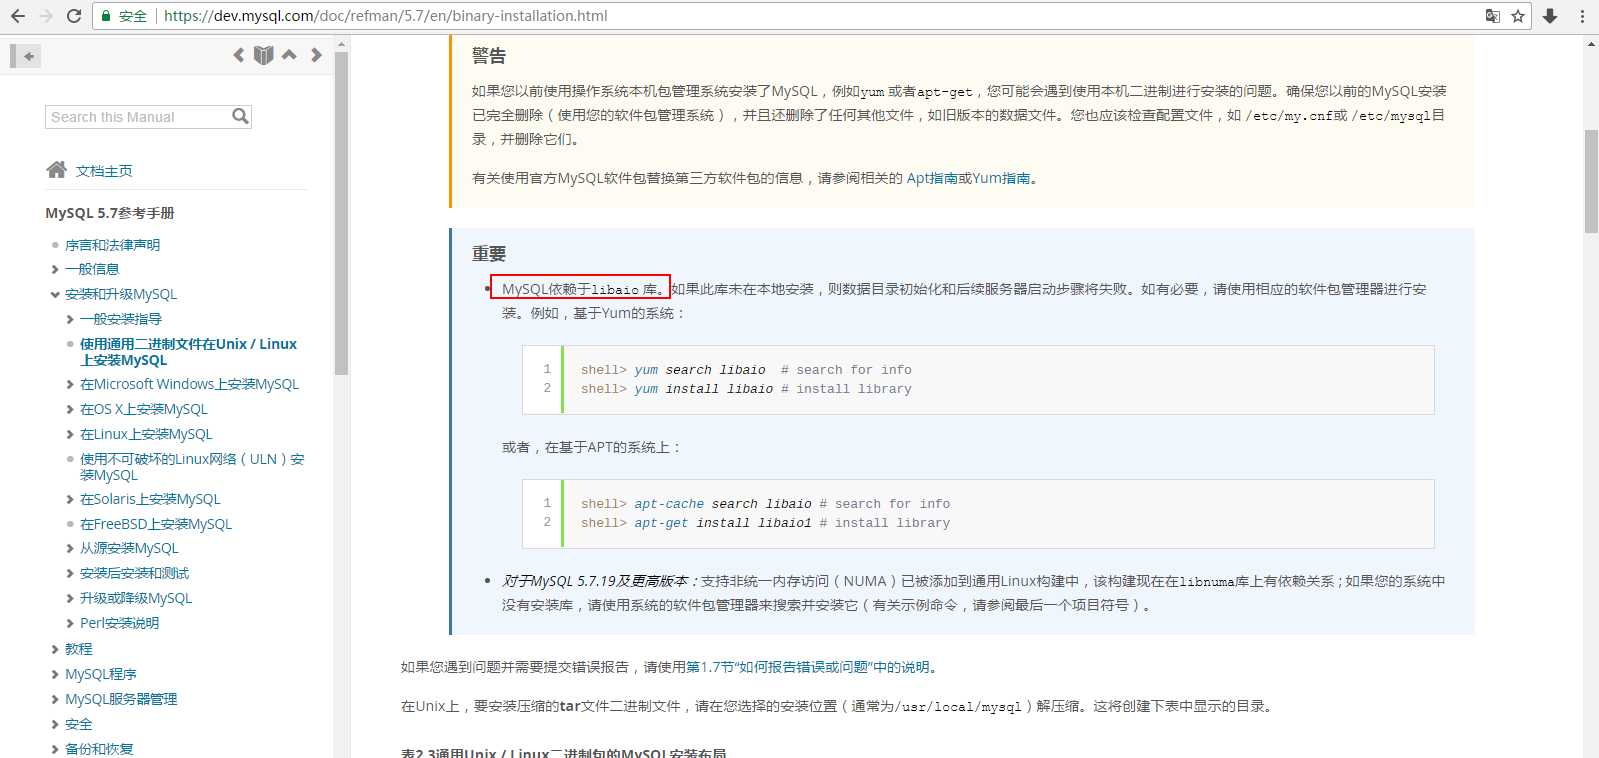Open the download arrow extension icon
Screen dimensions: 1599x758
(x=1550, y=16)
